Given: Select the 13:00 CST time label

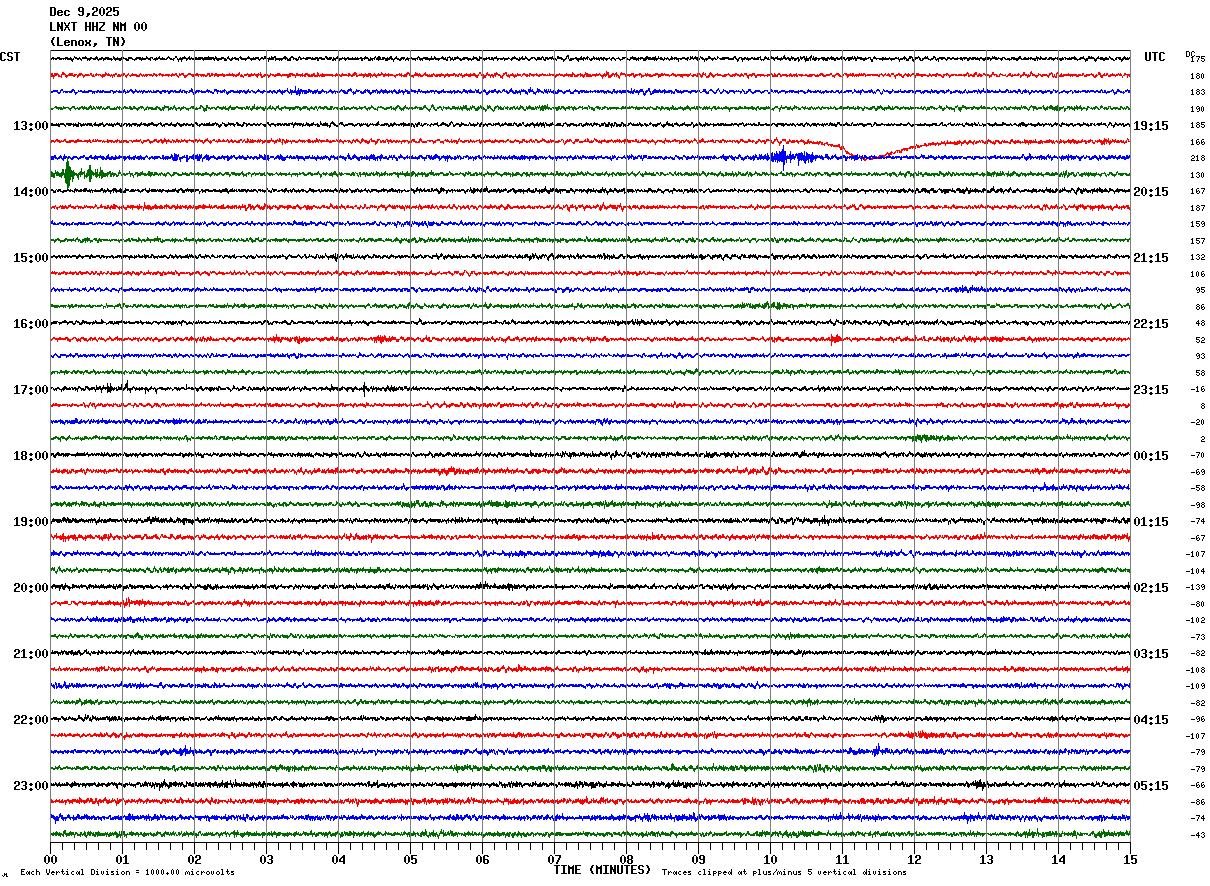Looking at the screenshot, I should pos(31,126).
